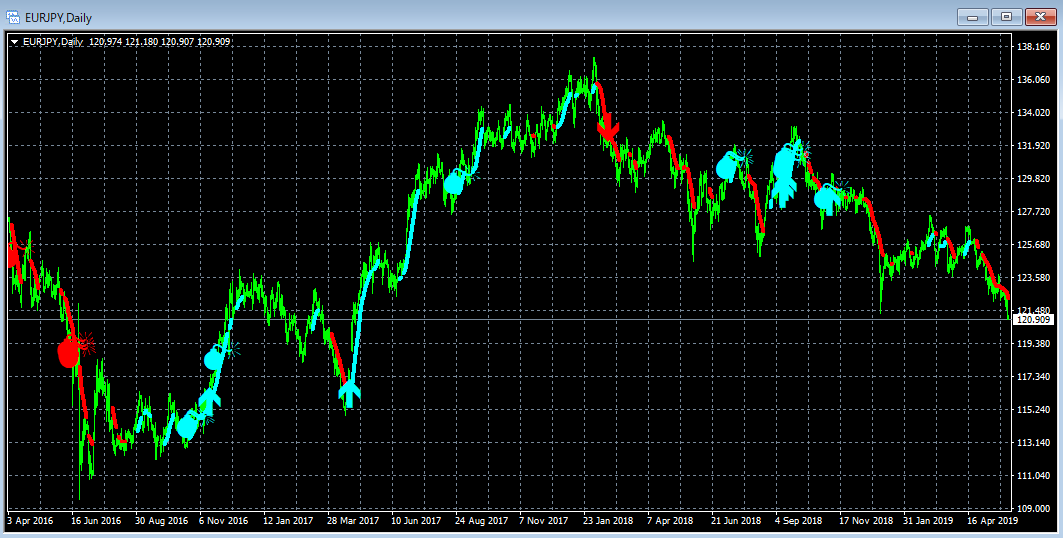Minimize the EURJPY,Daily chart window
Viewport: 1063px width, 538px height.
click(x=973, y=17)
